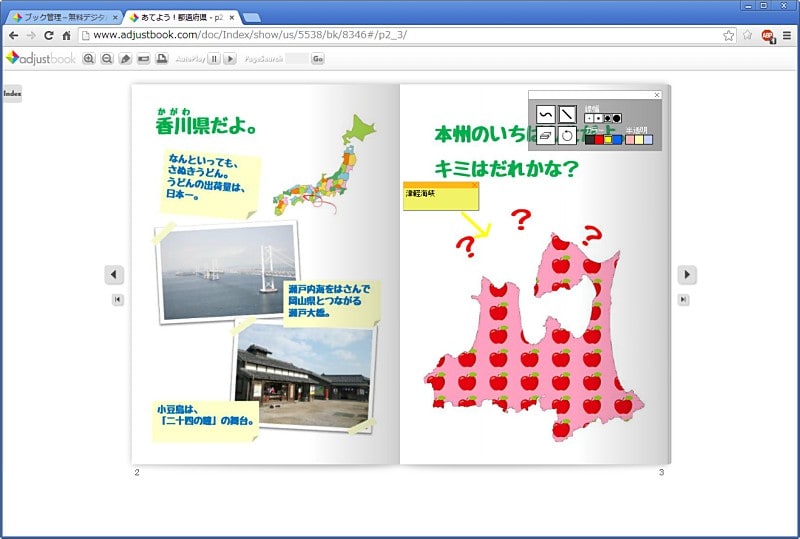Select the freehand curve drawing tool
The width and height of the screenshot is (800, 539).
point(545,114)
